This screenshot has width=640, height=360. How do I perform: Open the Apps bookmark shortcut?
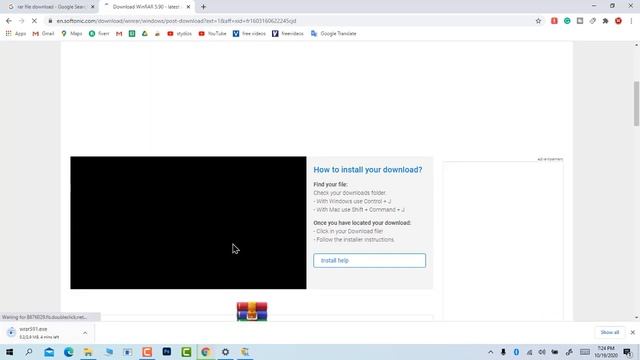[x=16, y=33]
